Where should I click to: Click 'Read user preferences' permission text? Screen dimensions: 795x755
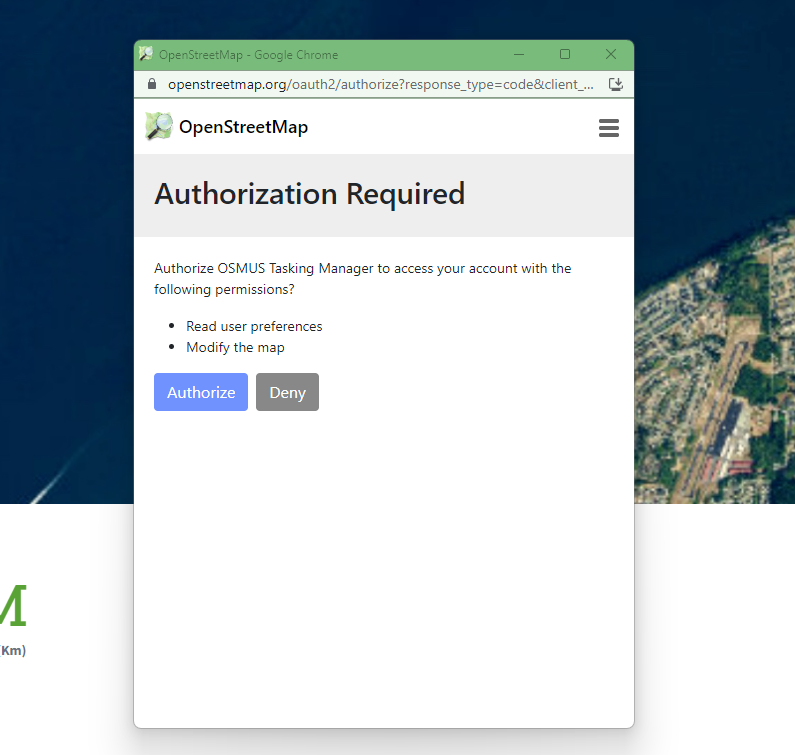(254, 326)
